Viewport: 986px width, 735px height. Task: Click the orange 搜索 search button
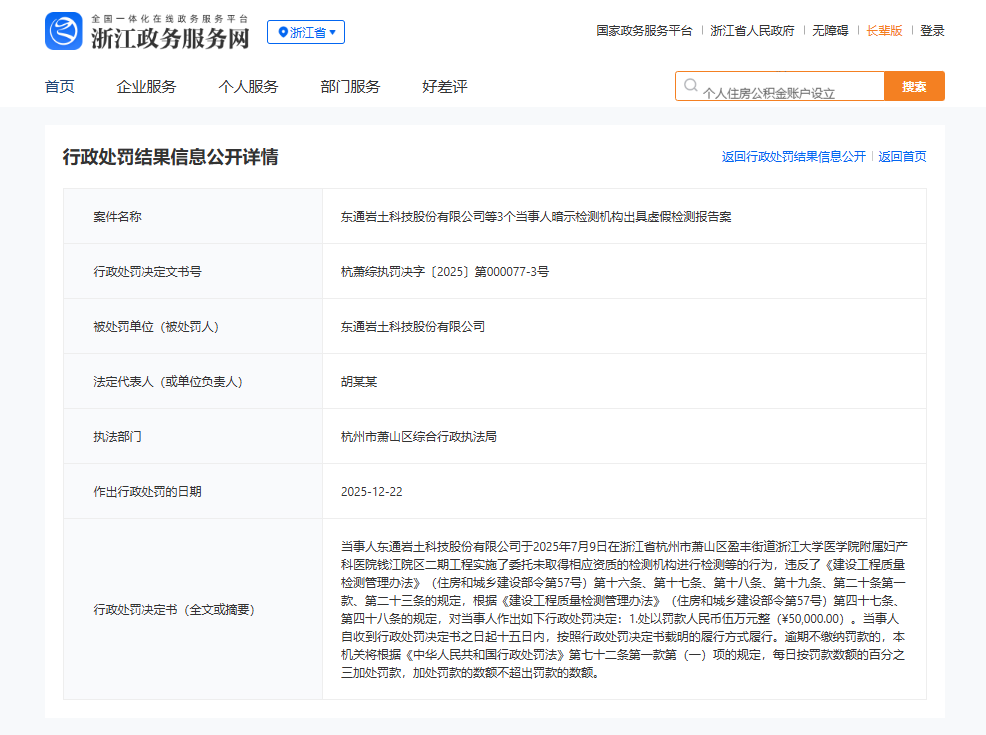click(x=913, y=86)
